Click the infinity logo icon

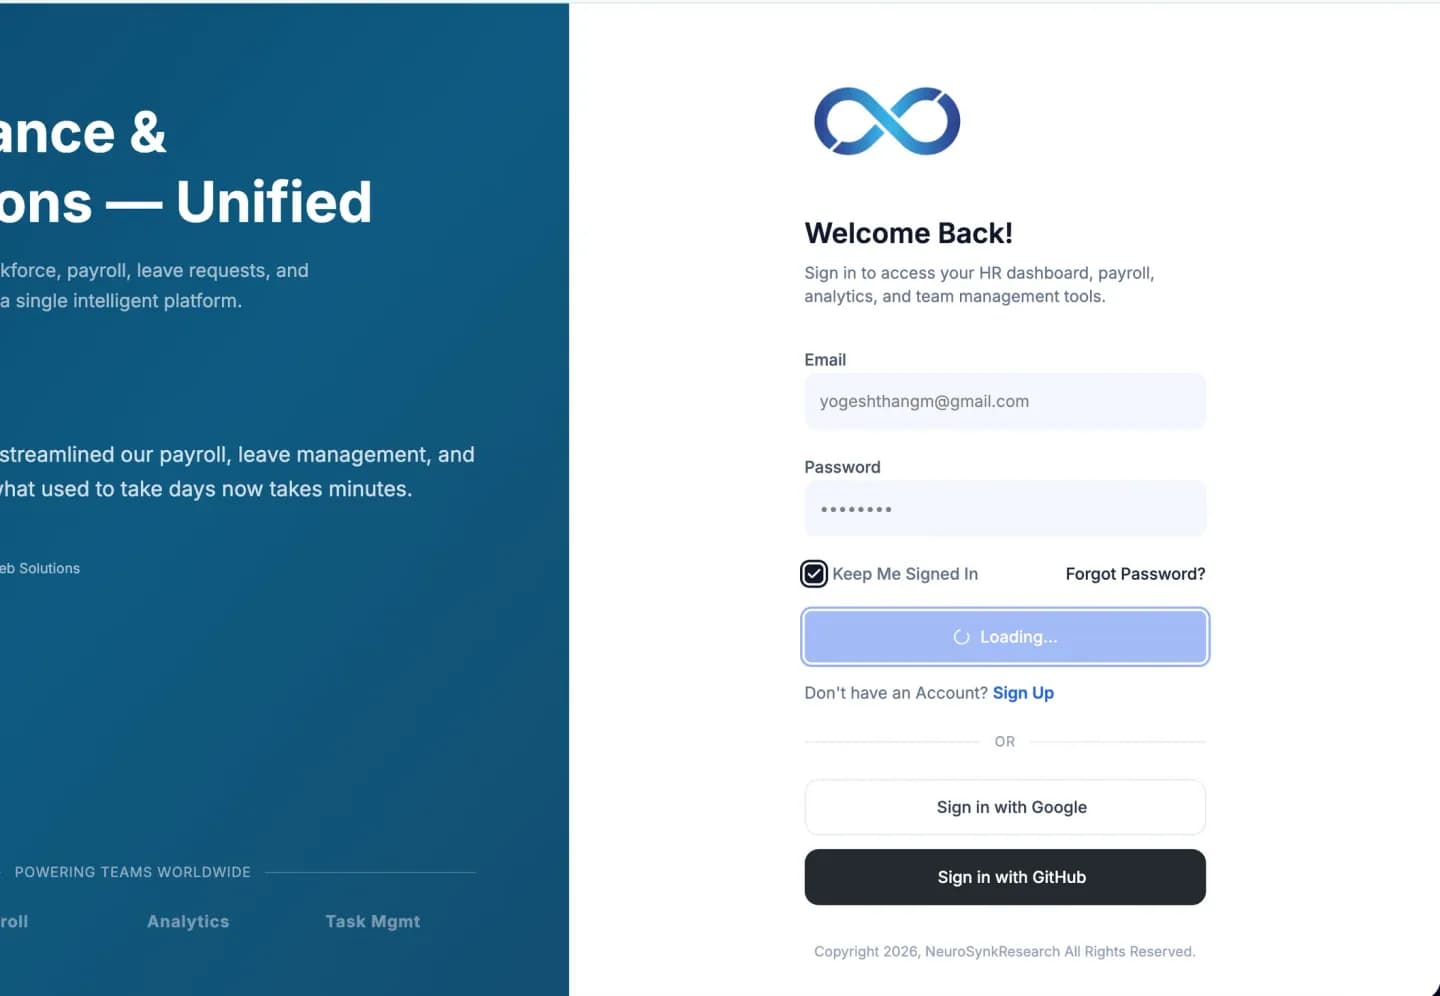[x=887, y=121]
